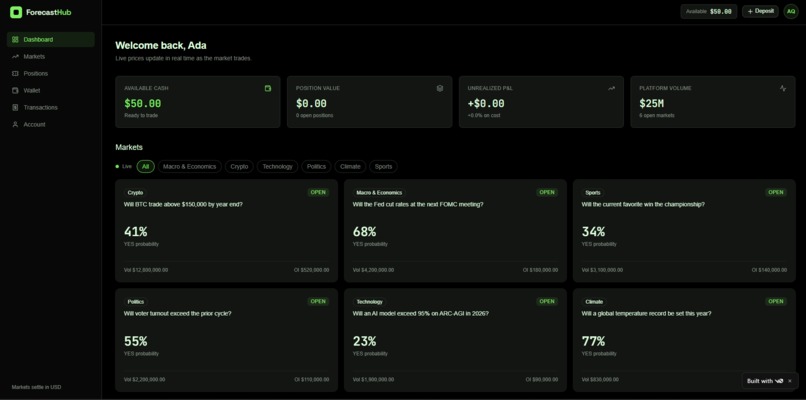
Task: Click the Dashboard sidebar icon
Action: click(x=15, y=40)
